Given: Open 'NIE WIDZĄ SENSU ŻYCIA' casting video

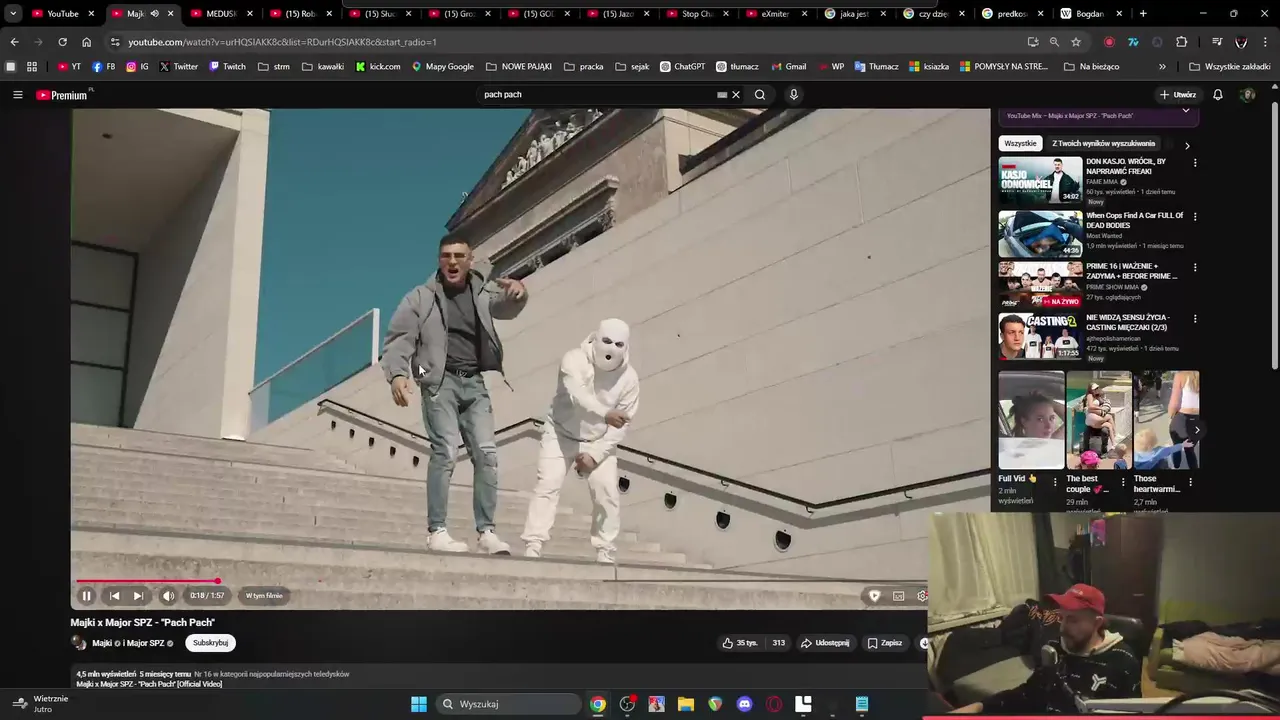Looking at the screenshot, I should coord(1040,336).
